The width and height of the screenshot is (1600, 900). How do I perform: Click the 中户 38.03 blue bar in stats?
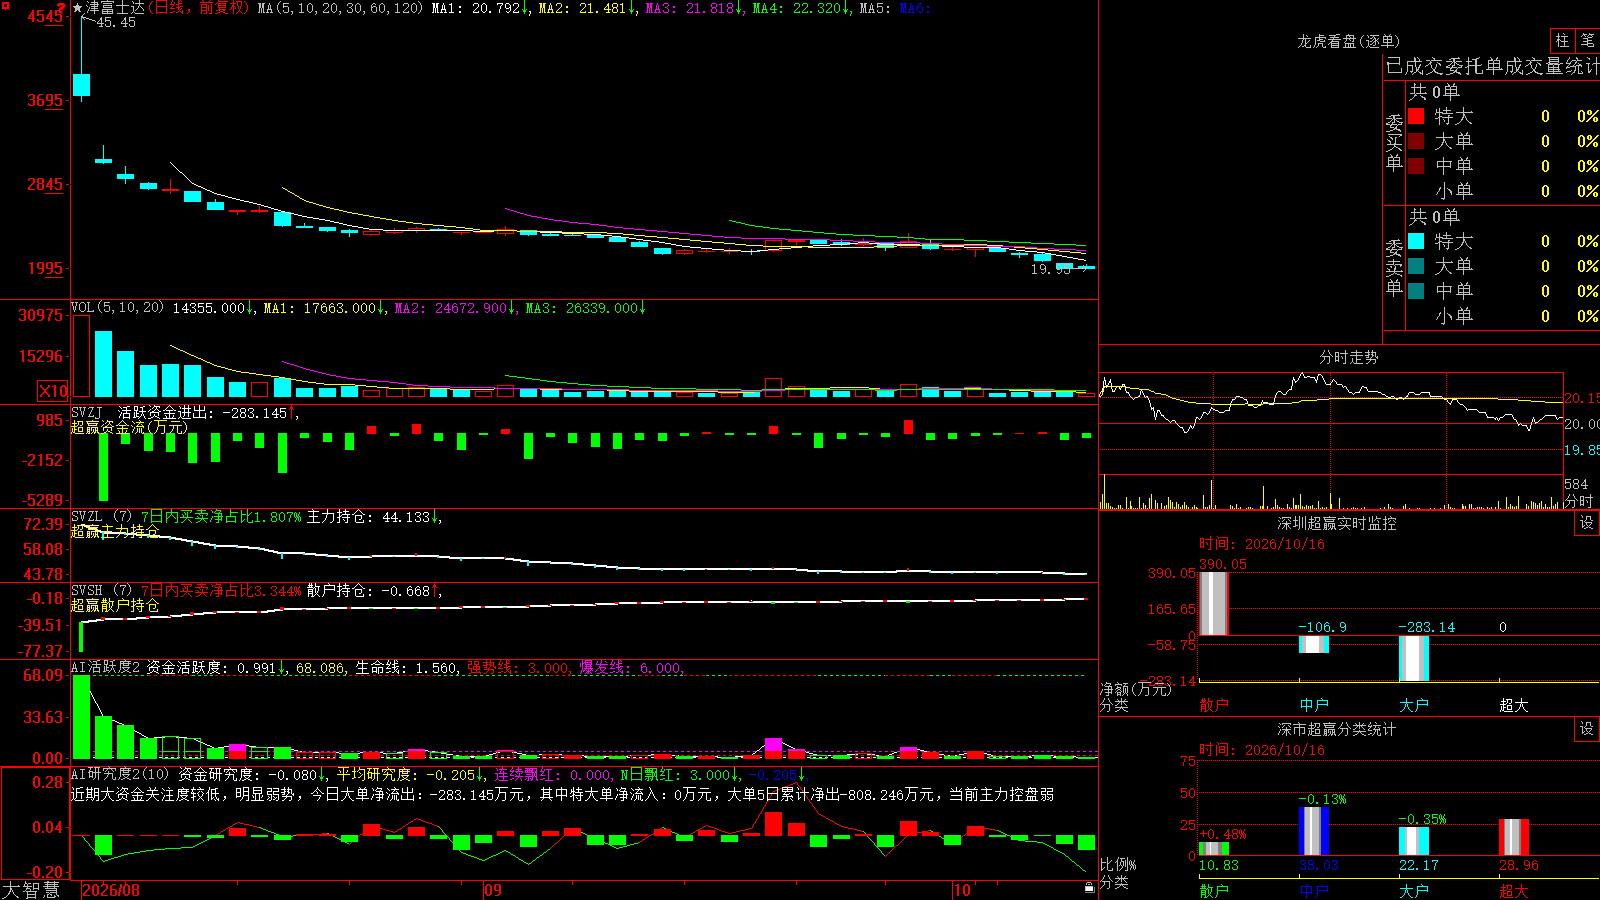coord(1314,831)
